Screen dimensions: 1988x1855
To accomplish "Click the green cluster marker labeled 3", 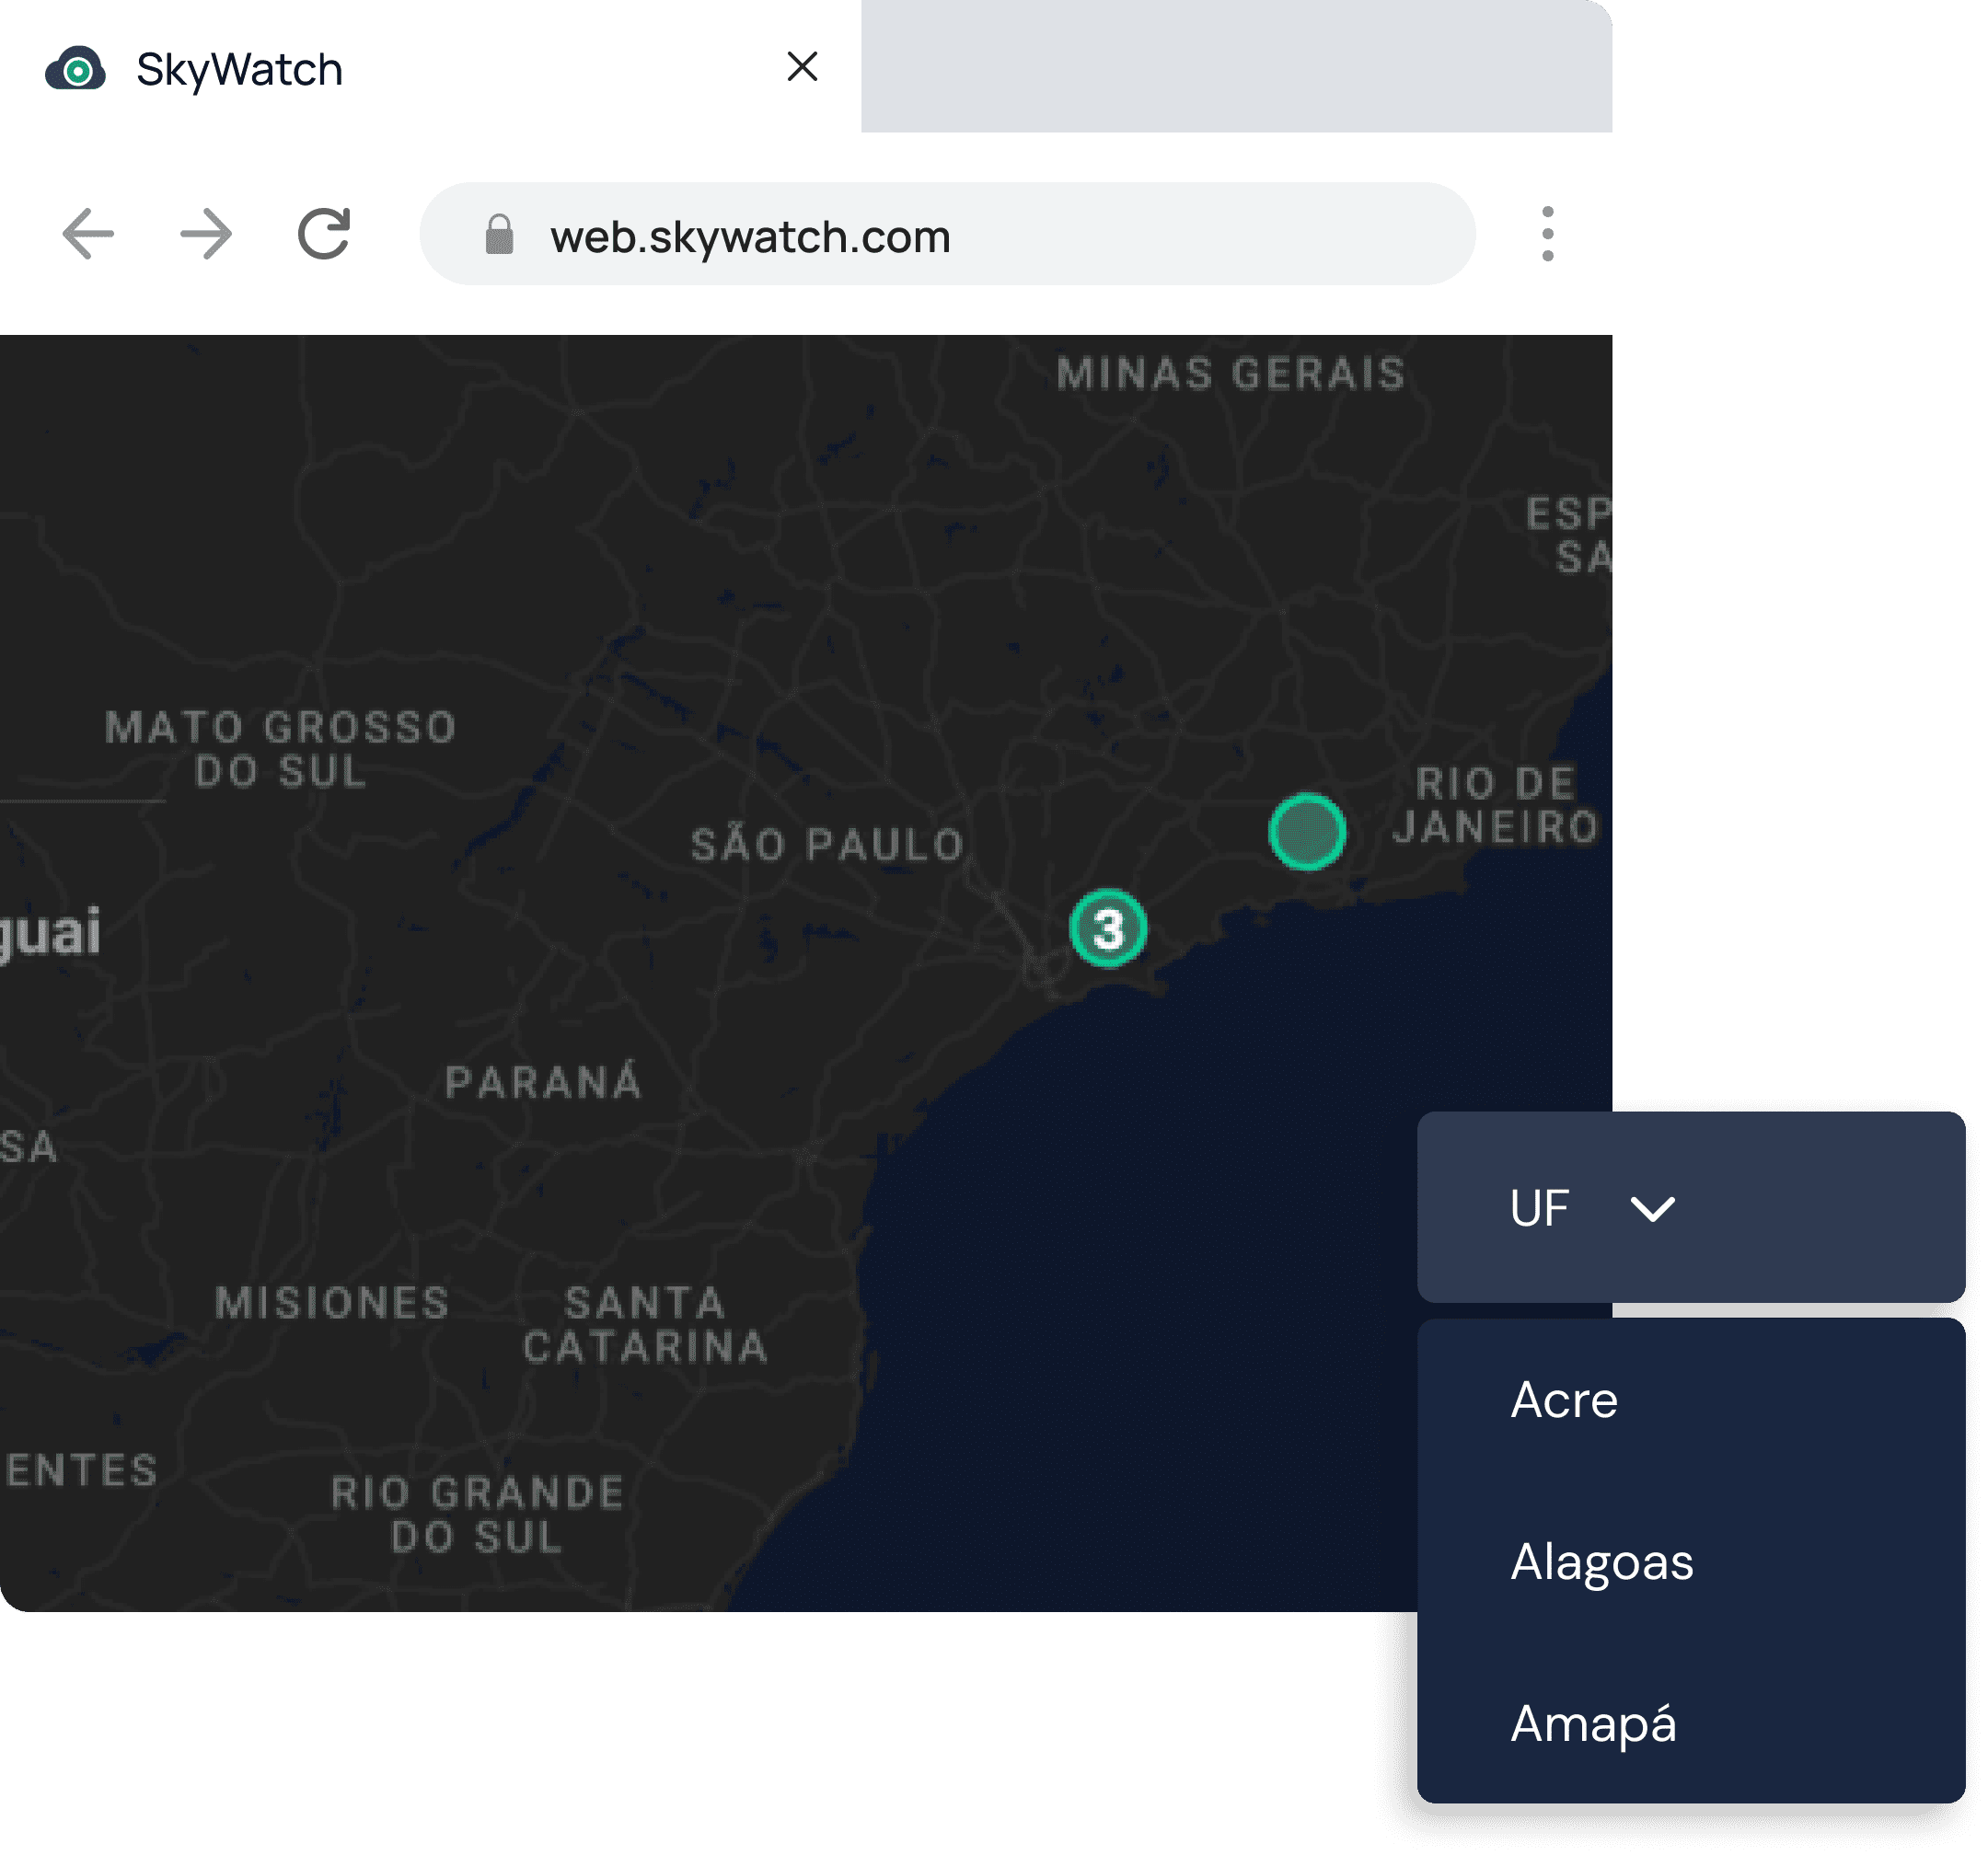I will click(x=1108, y=929).
